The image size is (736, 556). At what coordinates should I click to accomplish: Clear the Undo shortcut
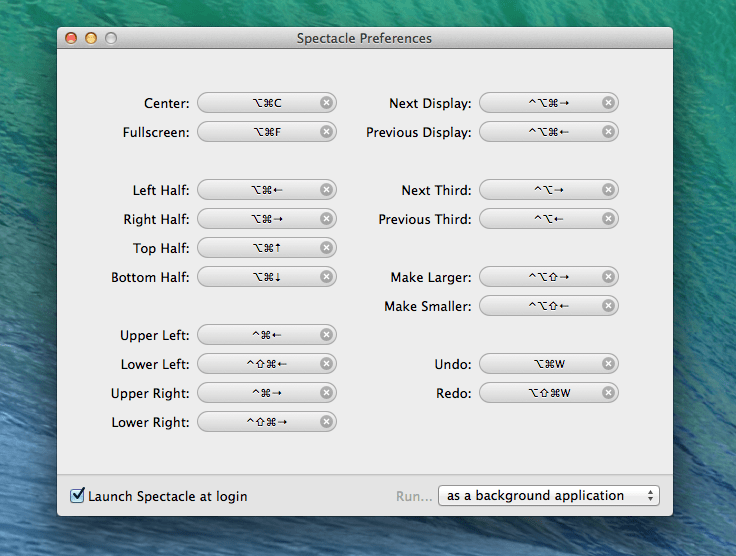coord(608,364)
